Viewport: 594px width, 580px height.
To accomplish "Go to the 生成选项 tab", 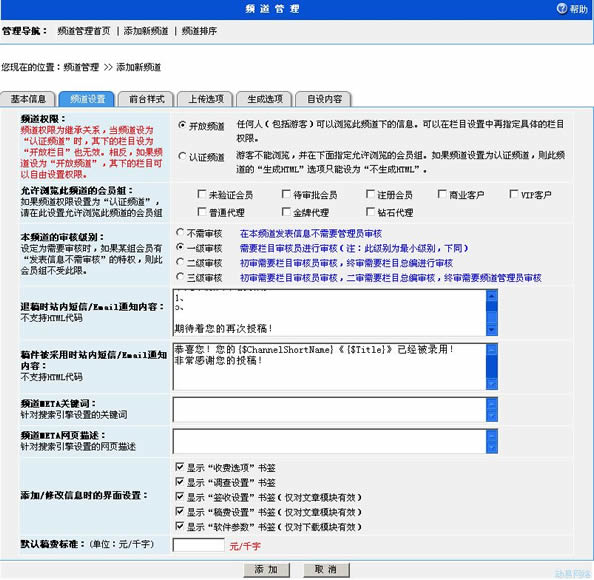I will click(x=265, y=99).
